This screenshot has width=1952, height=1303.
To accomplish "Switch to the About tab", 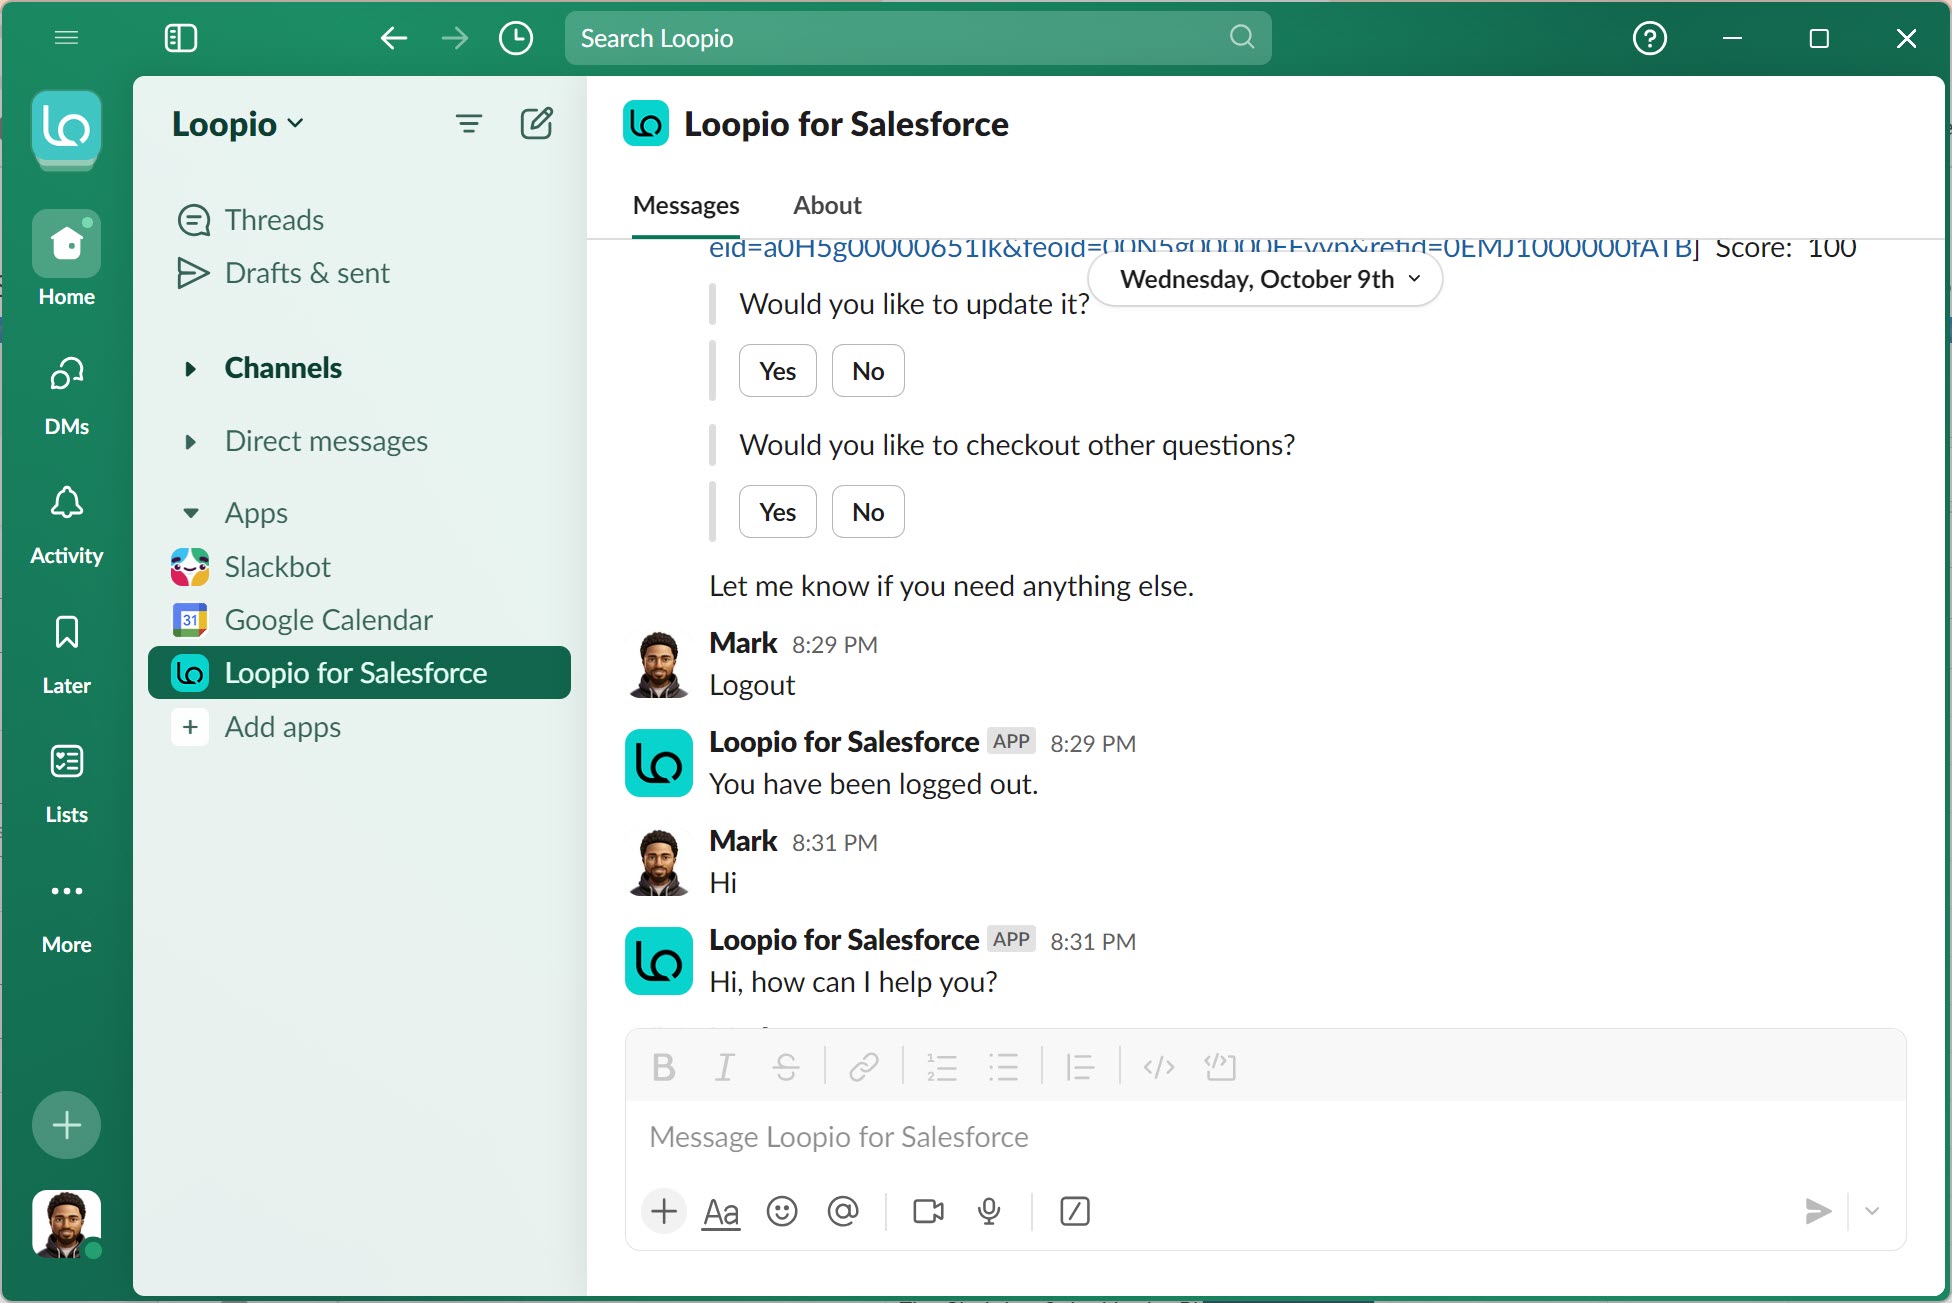I will [827, 205].
